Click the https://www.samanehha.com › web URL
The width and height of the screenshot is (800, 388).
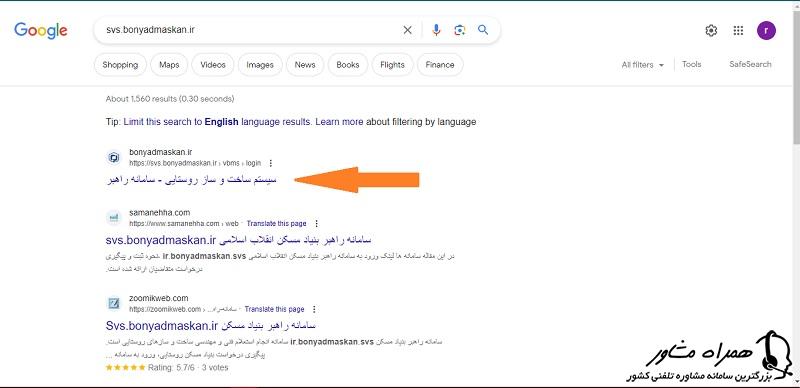[x=184, y=224]
